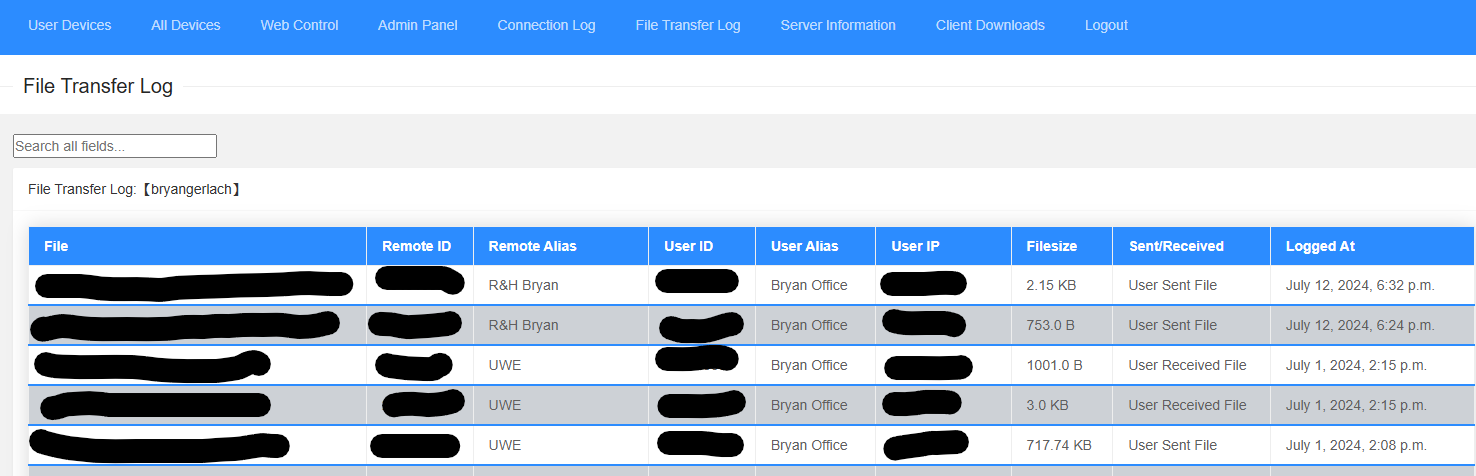Open the User Devices page
1476x476 pixels.
[x=70, y=25]
